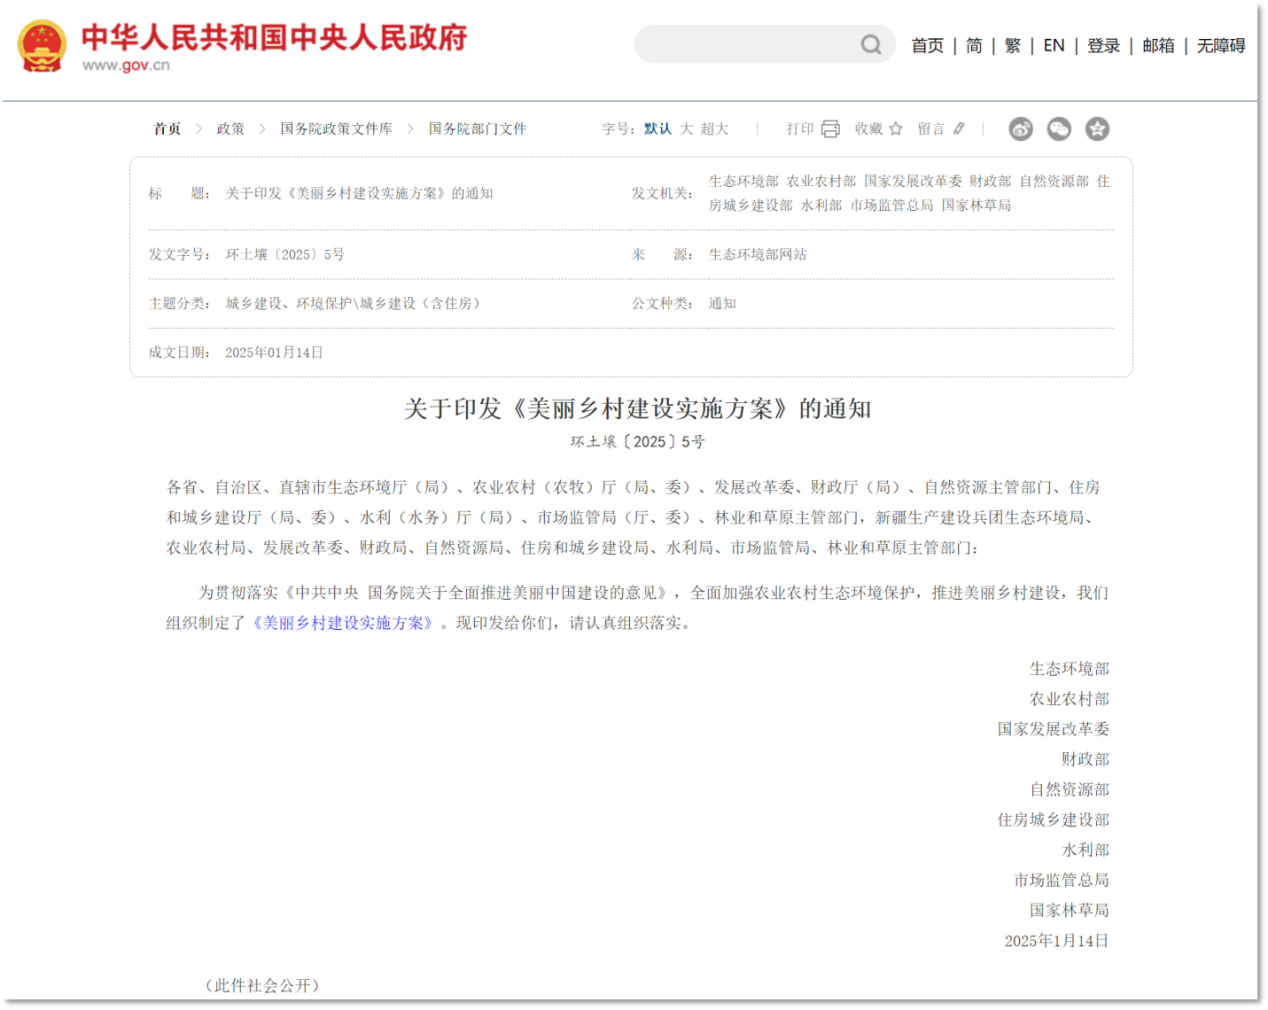Click the national emblem logo

point(42,46)
